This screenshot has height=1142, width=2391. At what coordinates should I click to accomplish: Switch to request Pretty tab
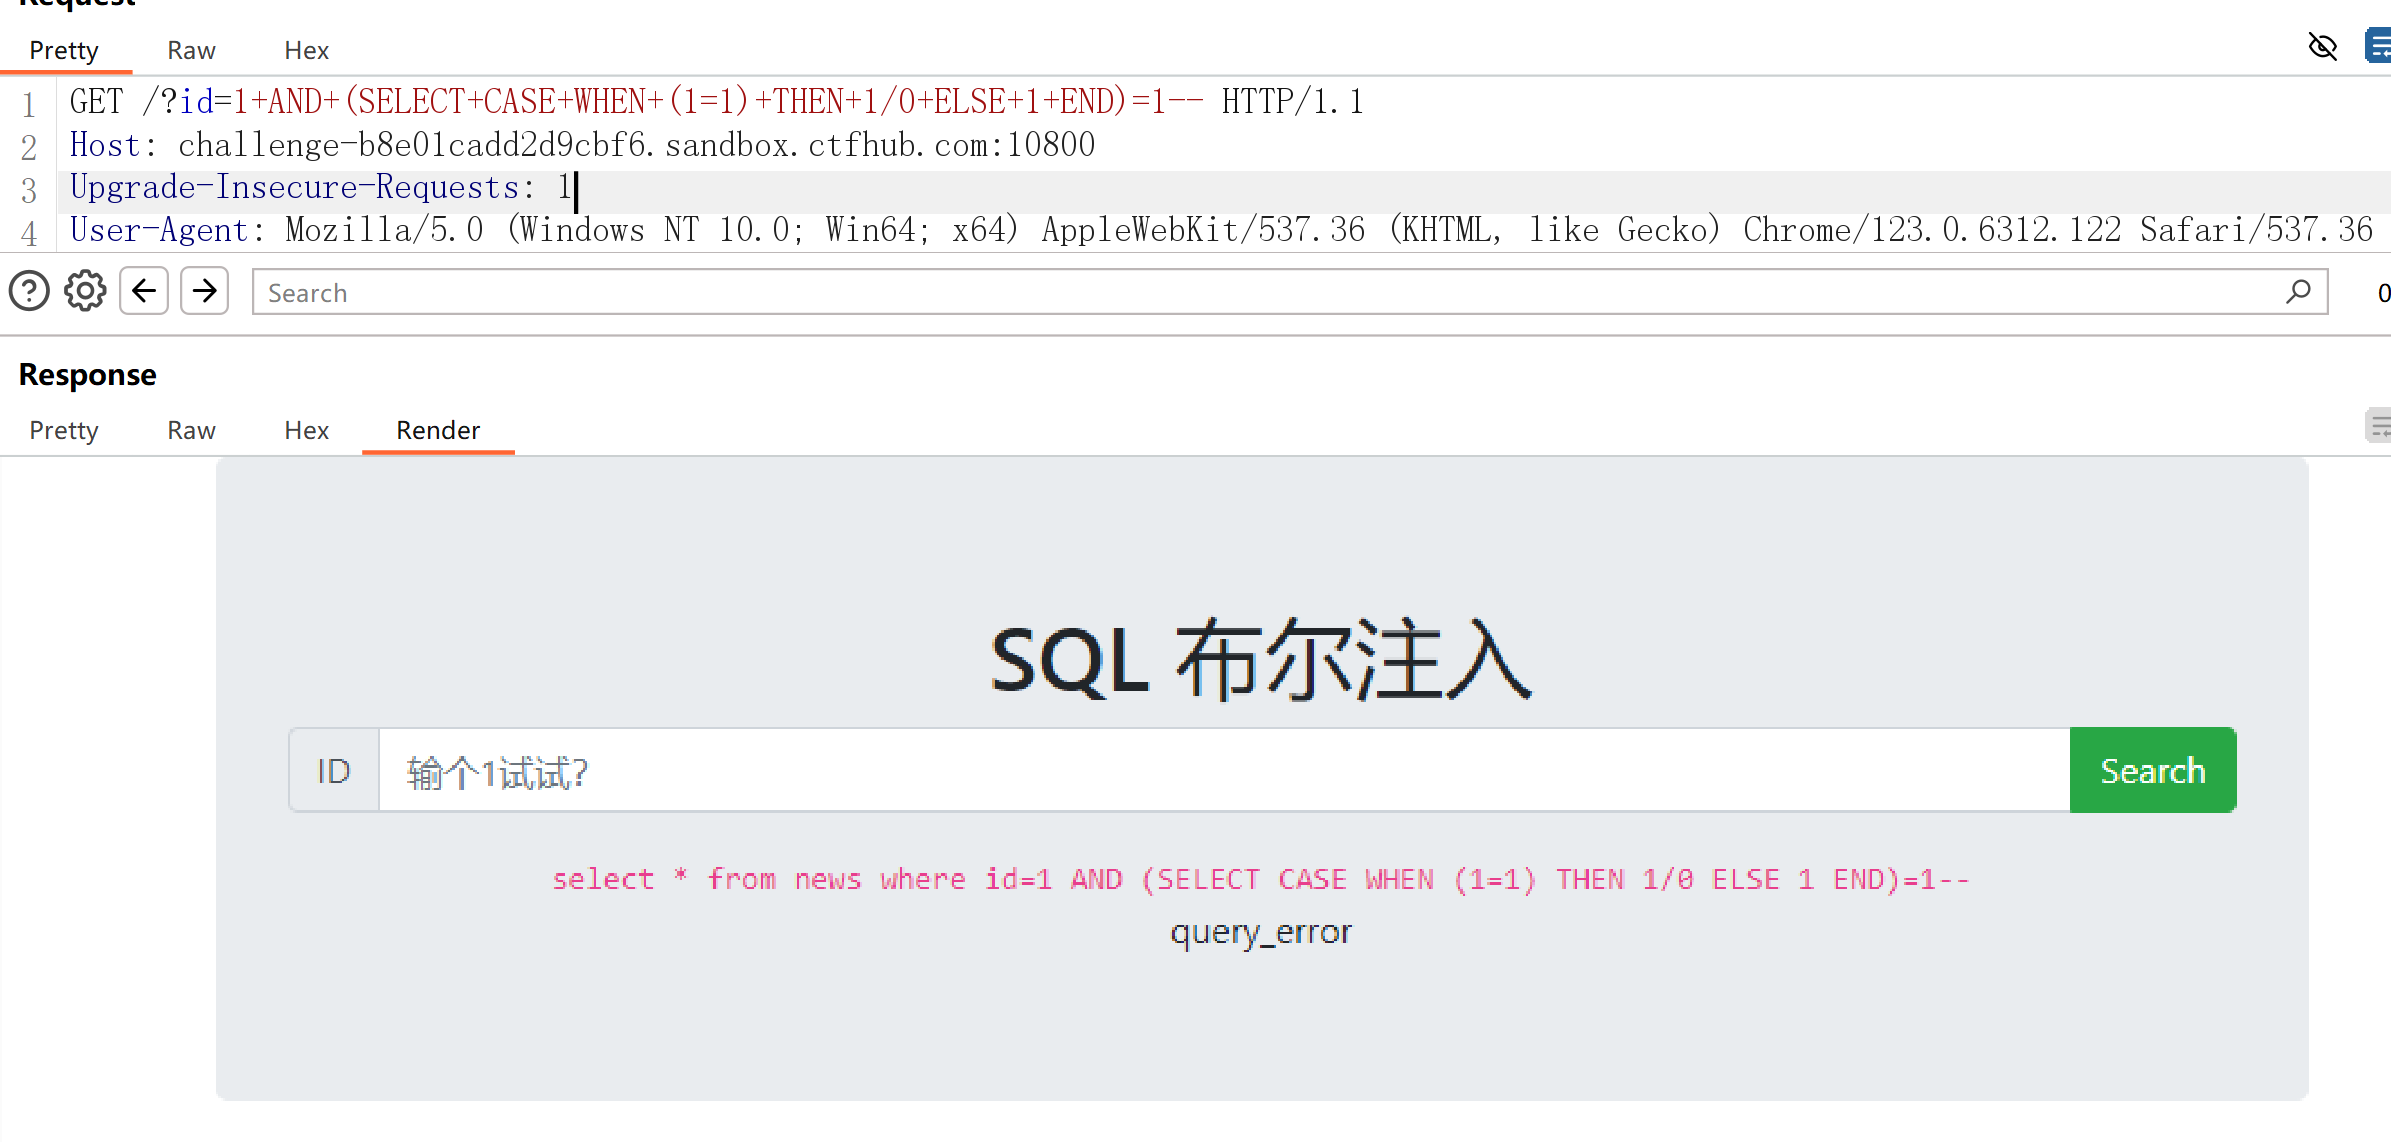point(64,50)
